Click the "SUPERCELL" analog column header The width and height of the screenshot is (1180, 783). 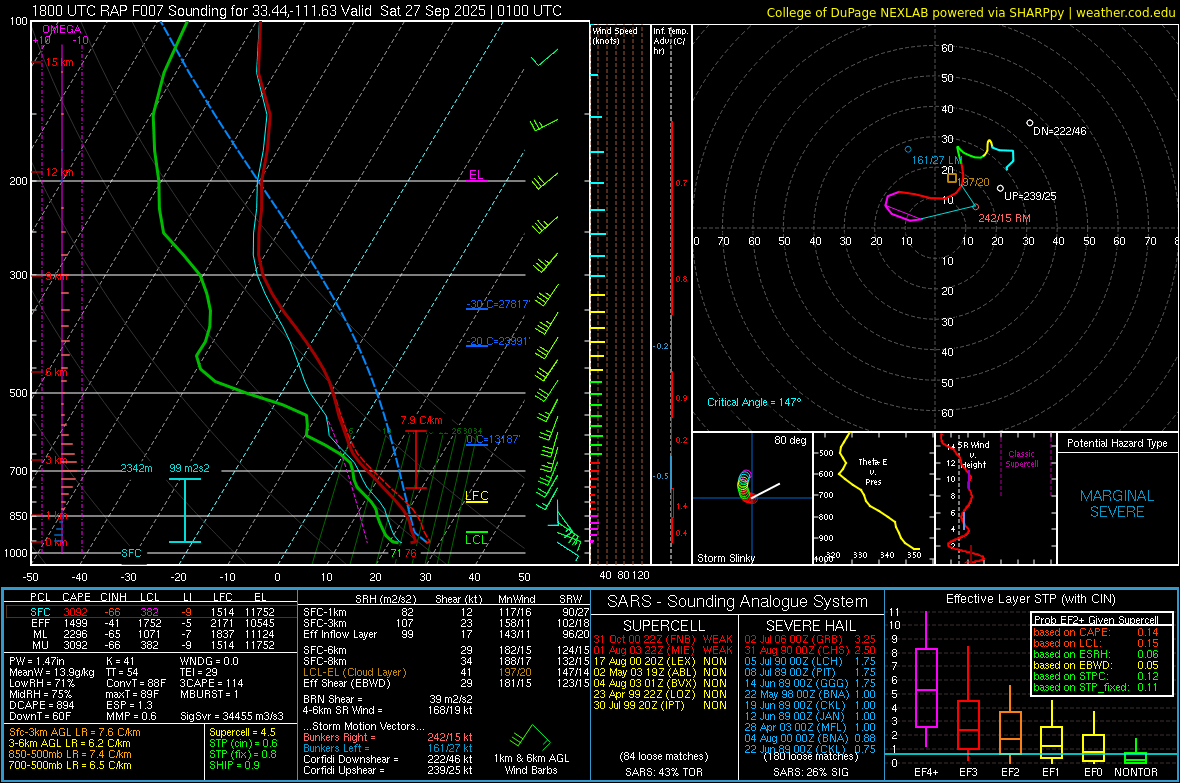tap(664, 626)
